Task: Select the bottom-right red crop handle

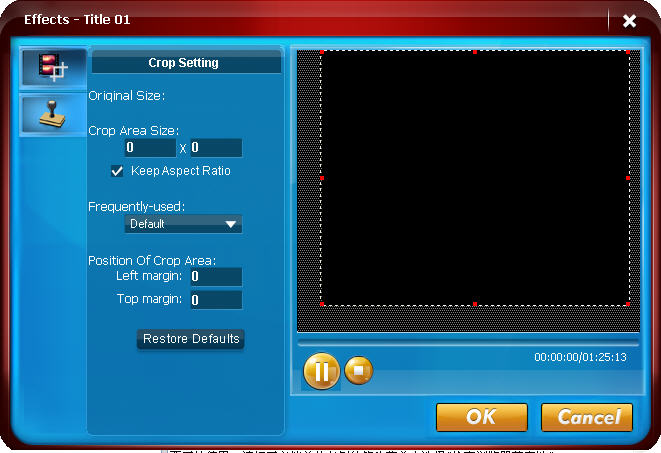Action: pyautogui.click(x=627, y=303)
